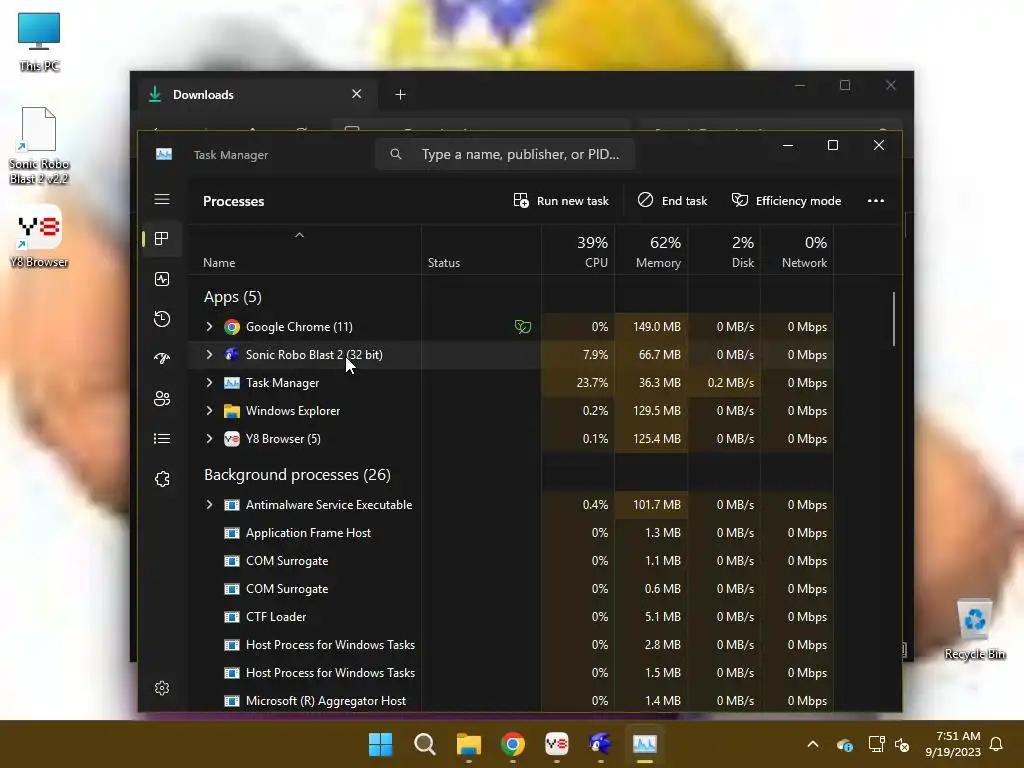Image resolution: width=1024 pixels, height=768 pixels.
Task: Click the Task Manager taskbar icon
Action: pyautogui.click(x=645, y=744)
